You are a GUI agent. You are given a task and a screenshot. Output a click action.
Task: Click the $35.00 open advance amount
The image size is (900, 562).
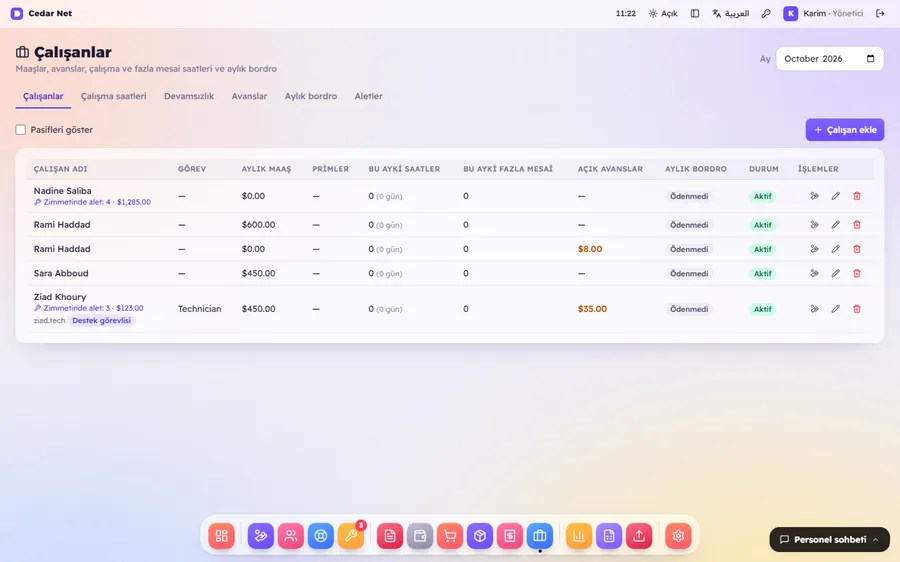[x=592, y=309]
